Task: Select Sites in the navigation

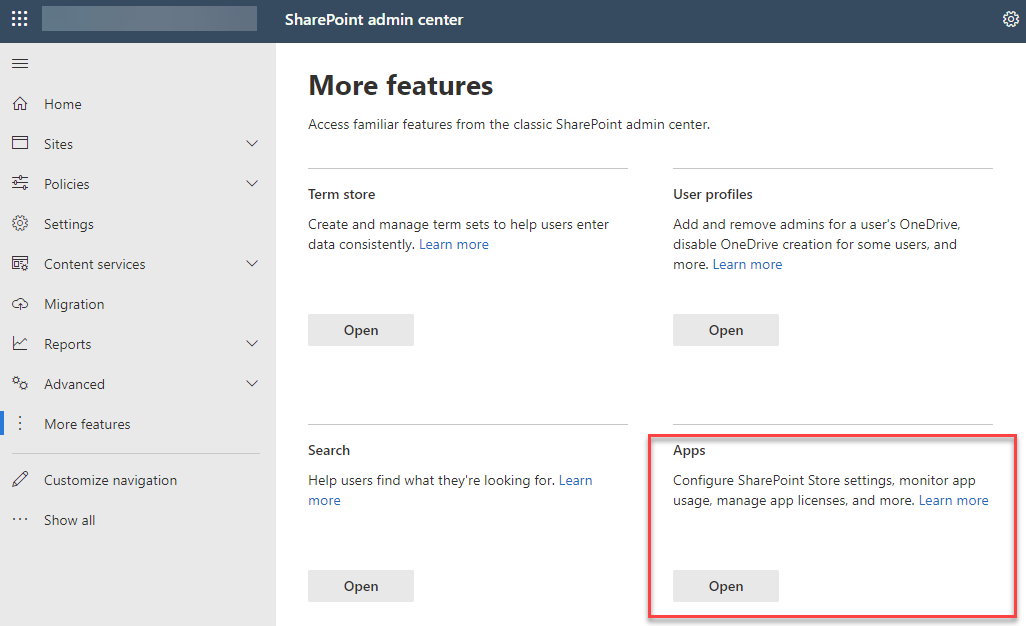Action: (58, 144)
